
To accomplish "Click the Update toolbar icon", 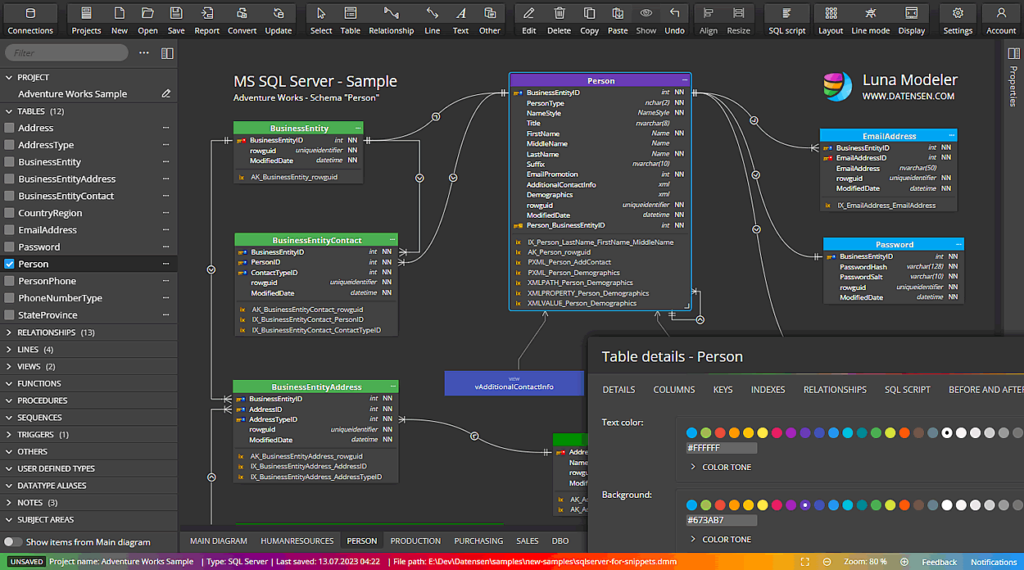I will tap(278, 20).
